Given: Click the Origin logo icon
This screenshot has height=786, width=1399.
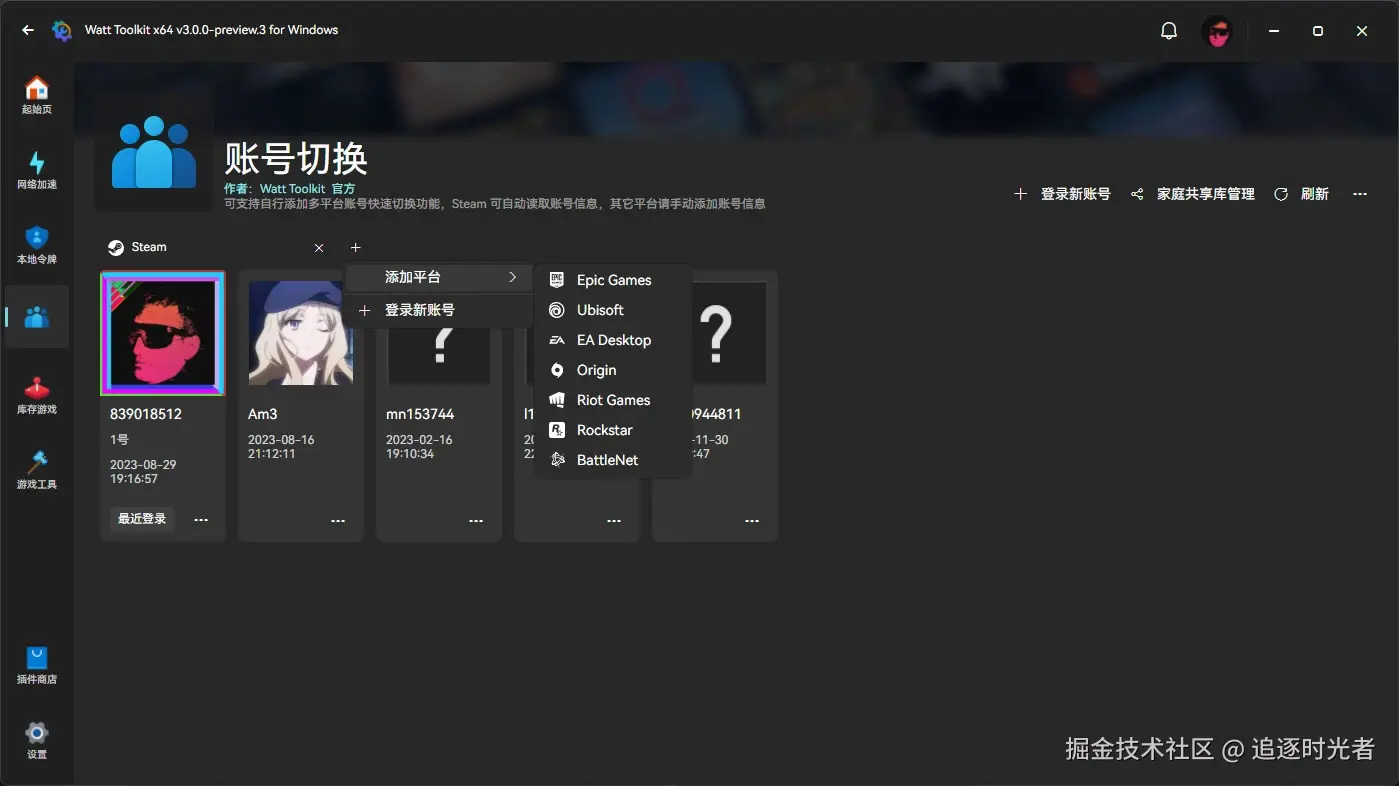Looking at the screenshot, I should tap(557, 370).
